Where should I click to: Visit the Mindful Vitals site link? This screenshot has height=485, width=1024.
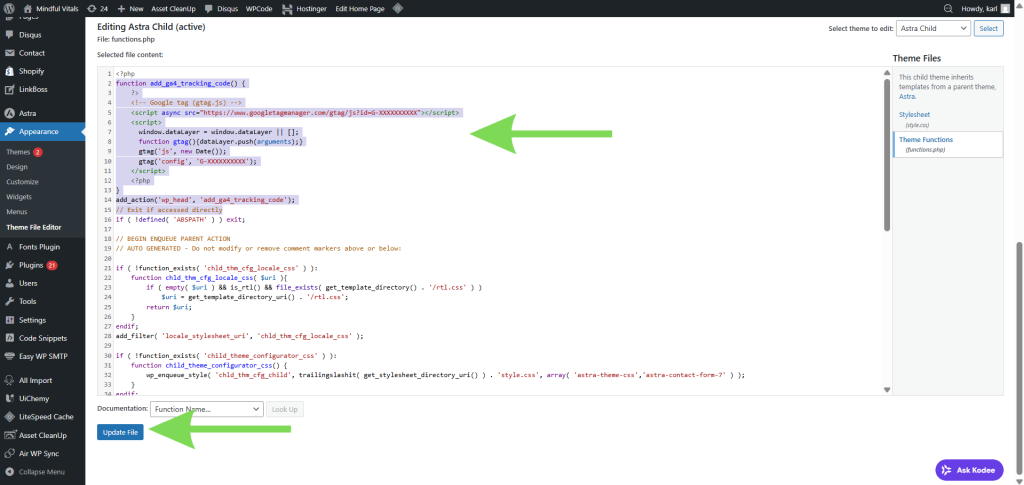pos(50,8)
